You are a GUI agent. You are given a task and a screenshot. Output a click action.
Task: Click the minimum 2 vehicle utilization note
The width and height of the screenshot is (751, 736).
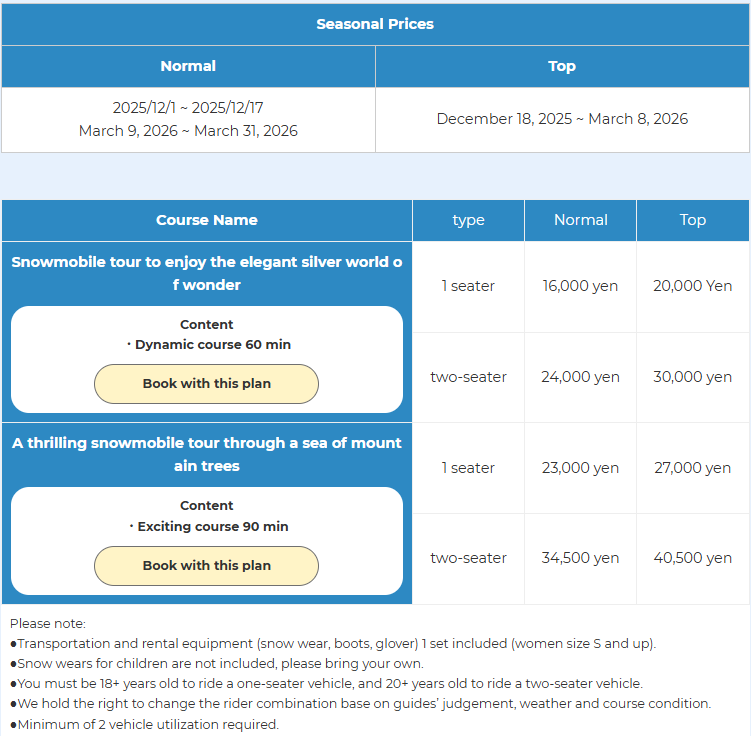pos(148,724)
